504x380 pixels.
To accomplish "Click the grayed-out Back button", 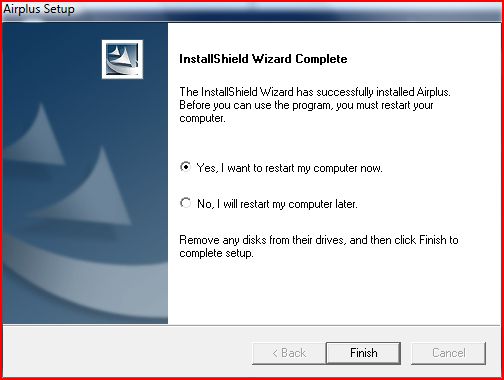I will click(x=289, y=353).
